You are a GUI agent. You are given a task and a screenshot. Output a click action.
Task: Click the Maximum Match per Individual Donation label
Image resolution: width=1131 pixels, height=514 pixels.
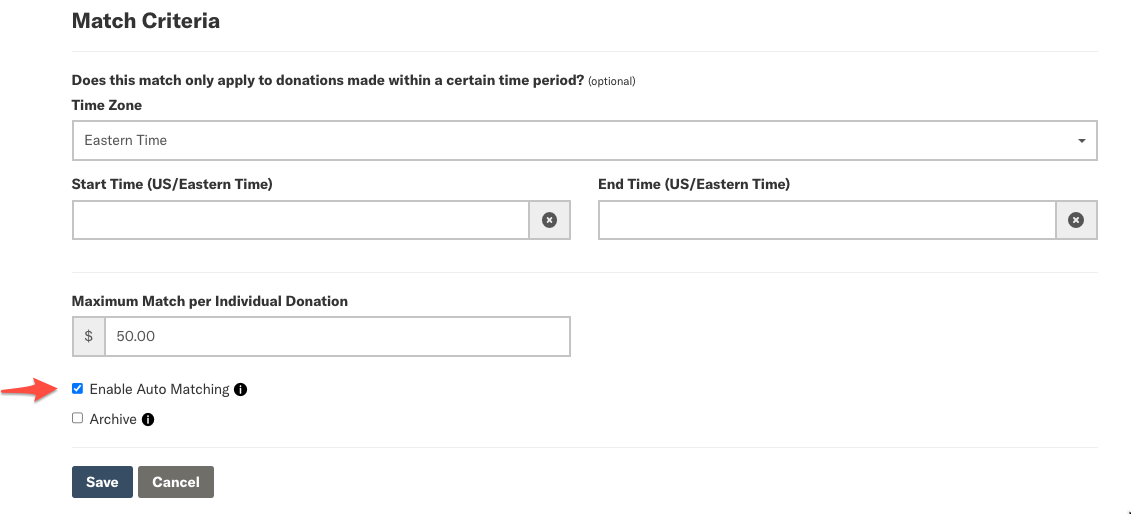pos(210,301)
